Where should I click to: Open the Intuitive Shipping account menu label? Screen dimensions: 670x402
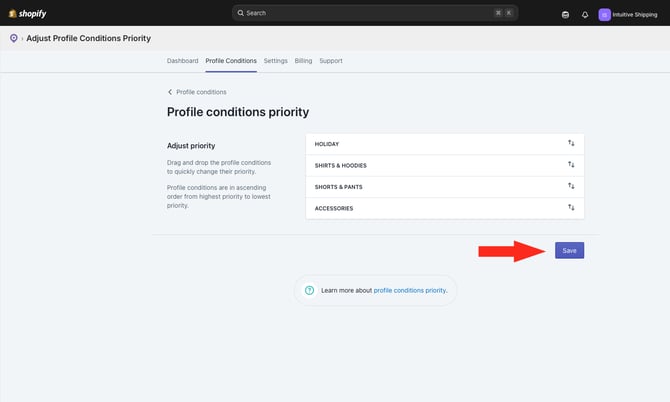[635, 15]
